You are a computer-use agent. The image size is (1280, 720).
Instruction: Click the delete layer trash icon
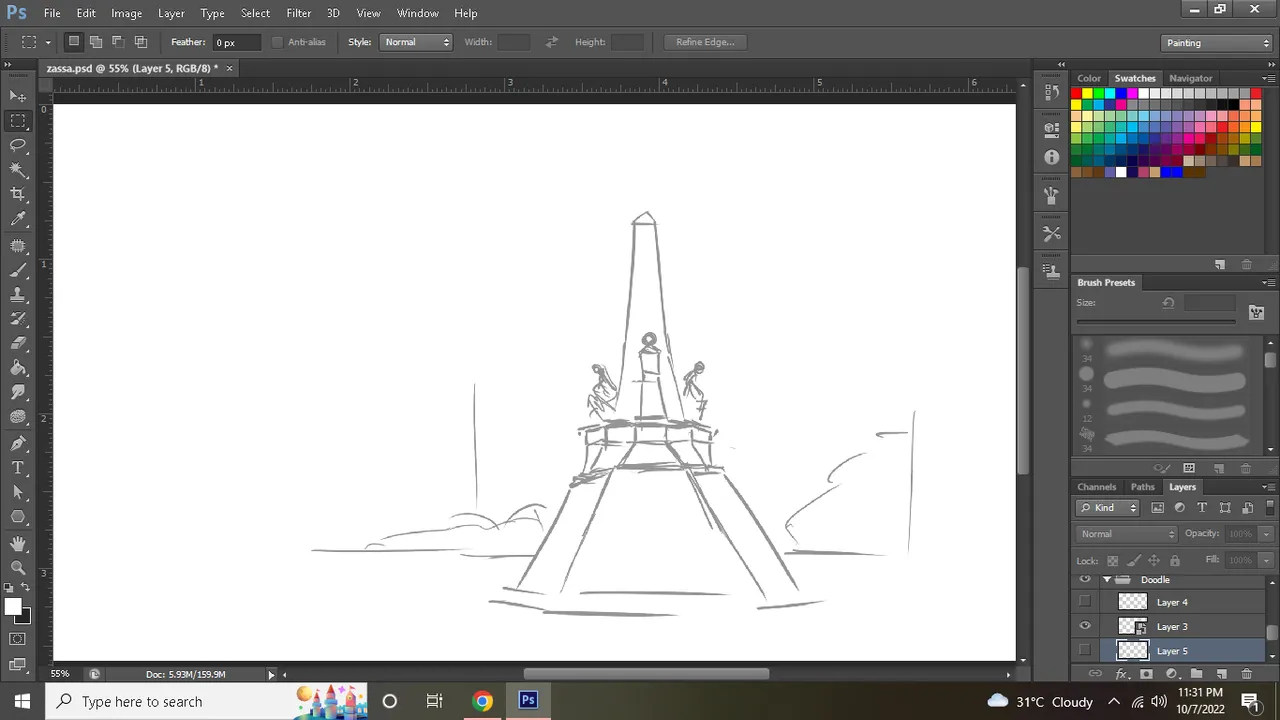(1246, 674)
